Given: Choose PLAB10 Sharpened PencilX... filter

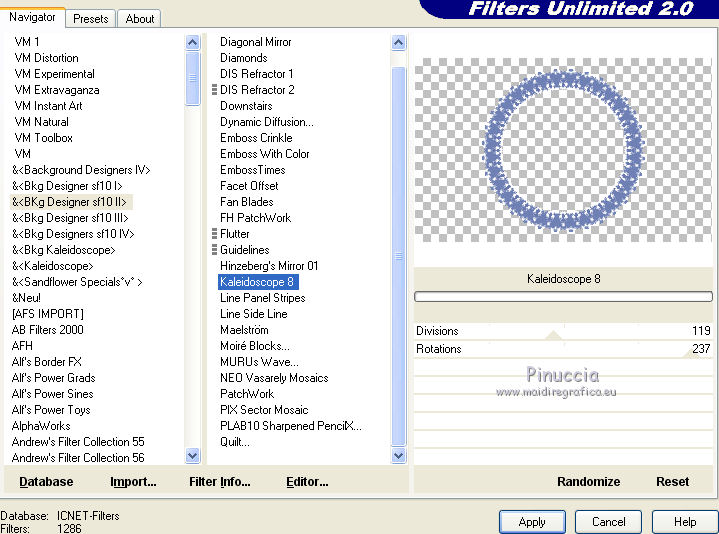Looking at the screenshot, I should click(x=290, y=426).
